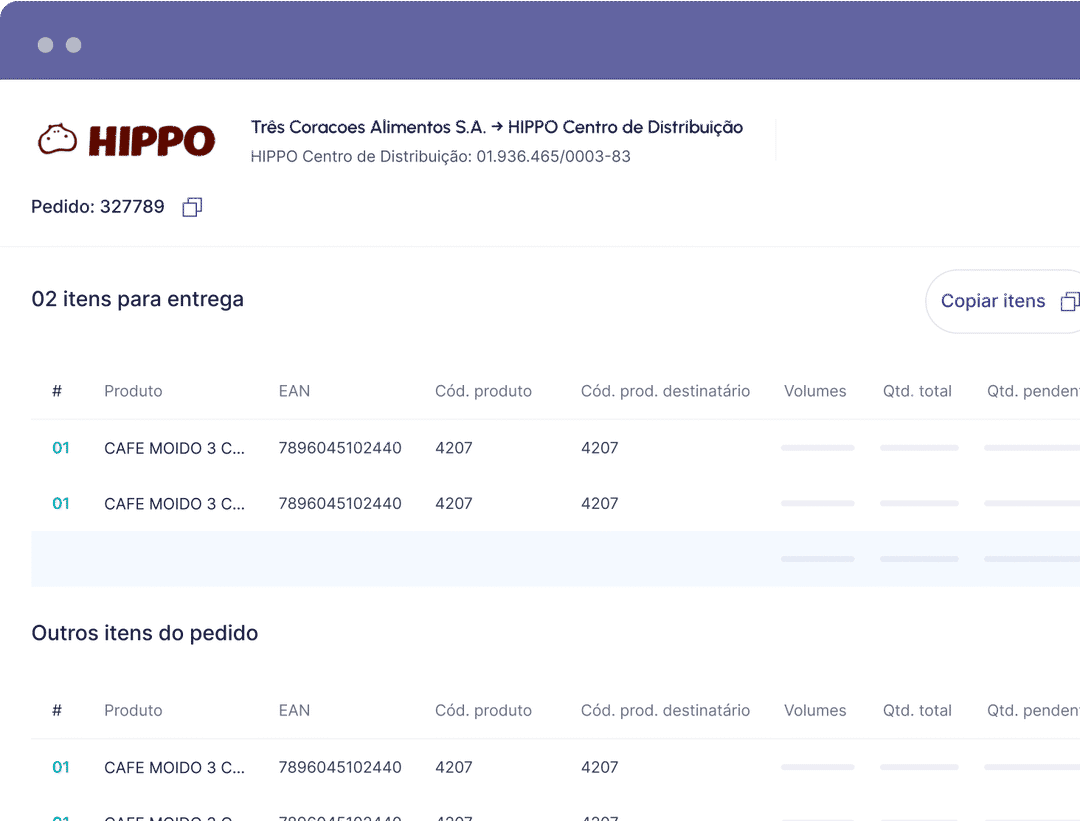Viewport: 1080px width, 821px height.
Task: Click item number 01 in the first Outros itens row
Action: pos(61,767)
